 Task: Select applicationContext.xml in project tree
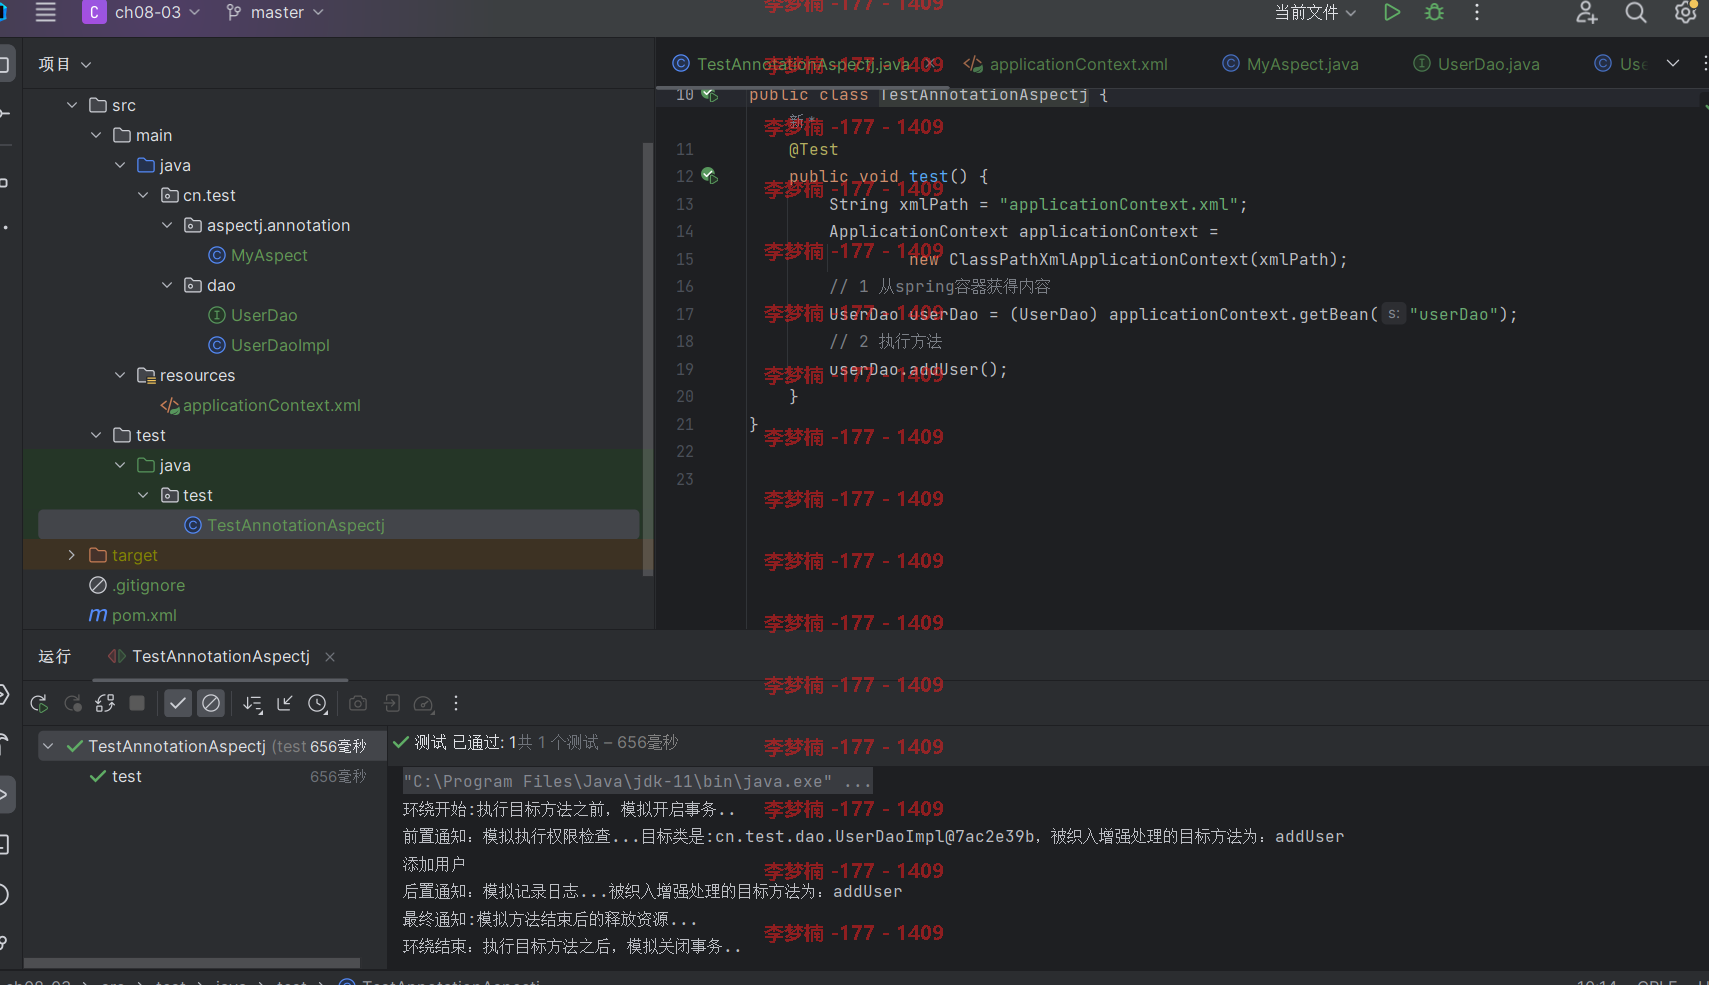260,405
